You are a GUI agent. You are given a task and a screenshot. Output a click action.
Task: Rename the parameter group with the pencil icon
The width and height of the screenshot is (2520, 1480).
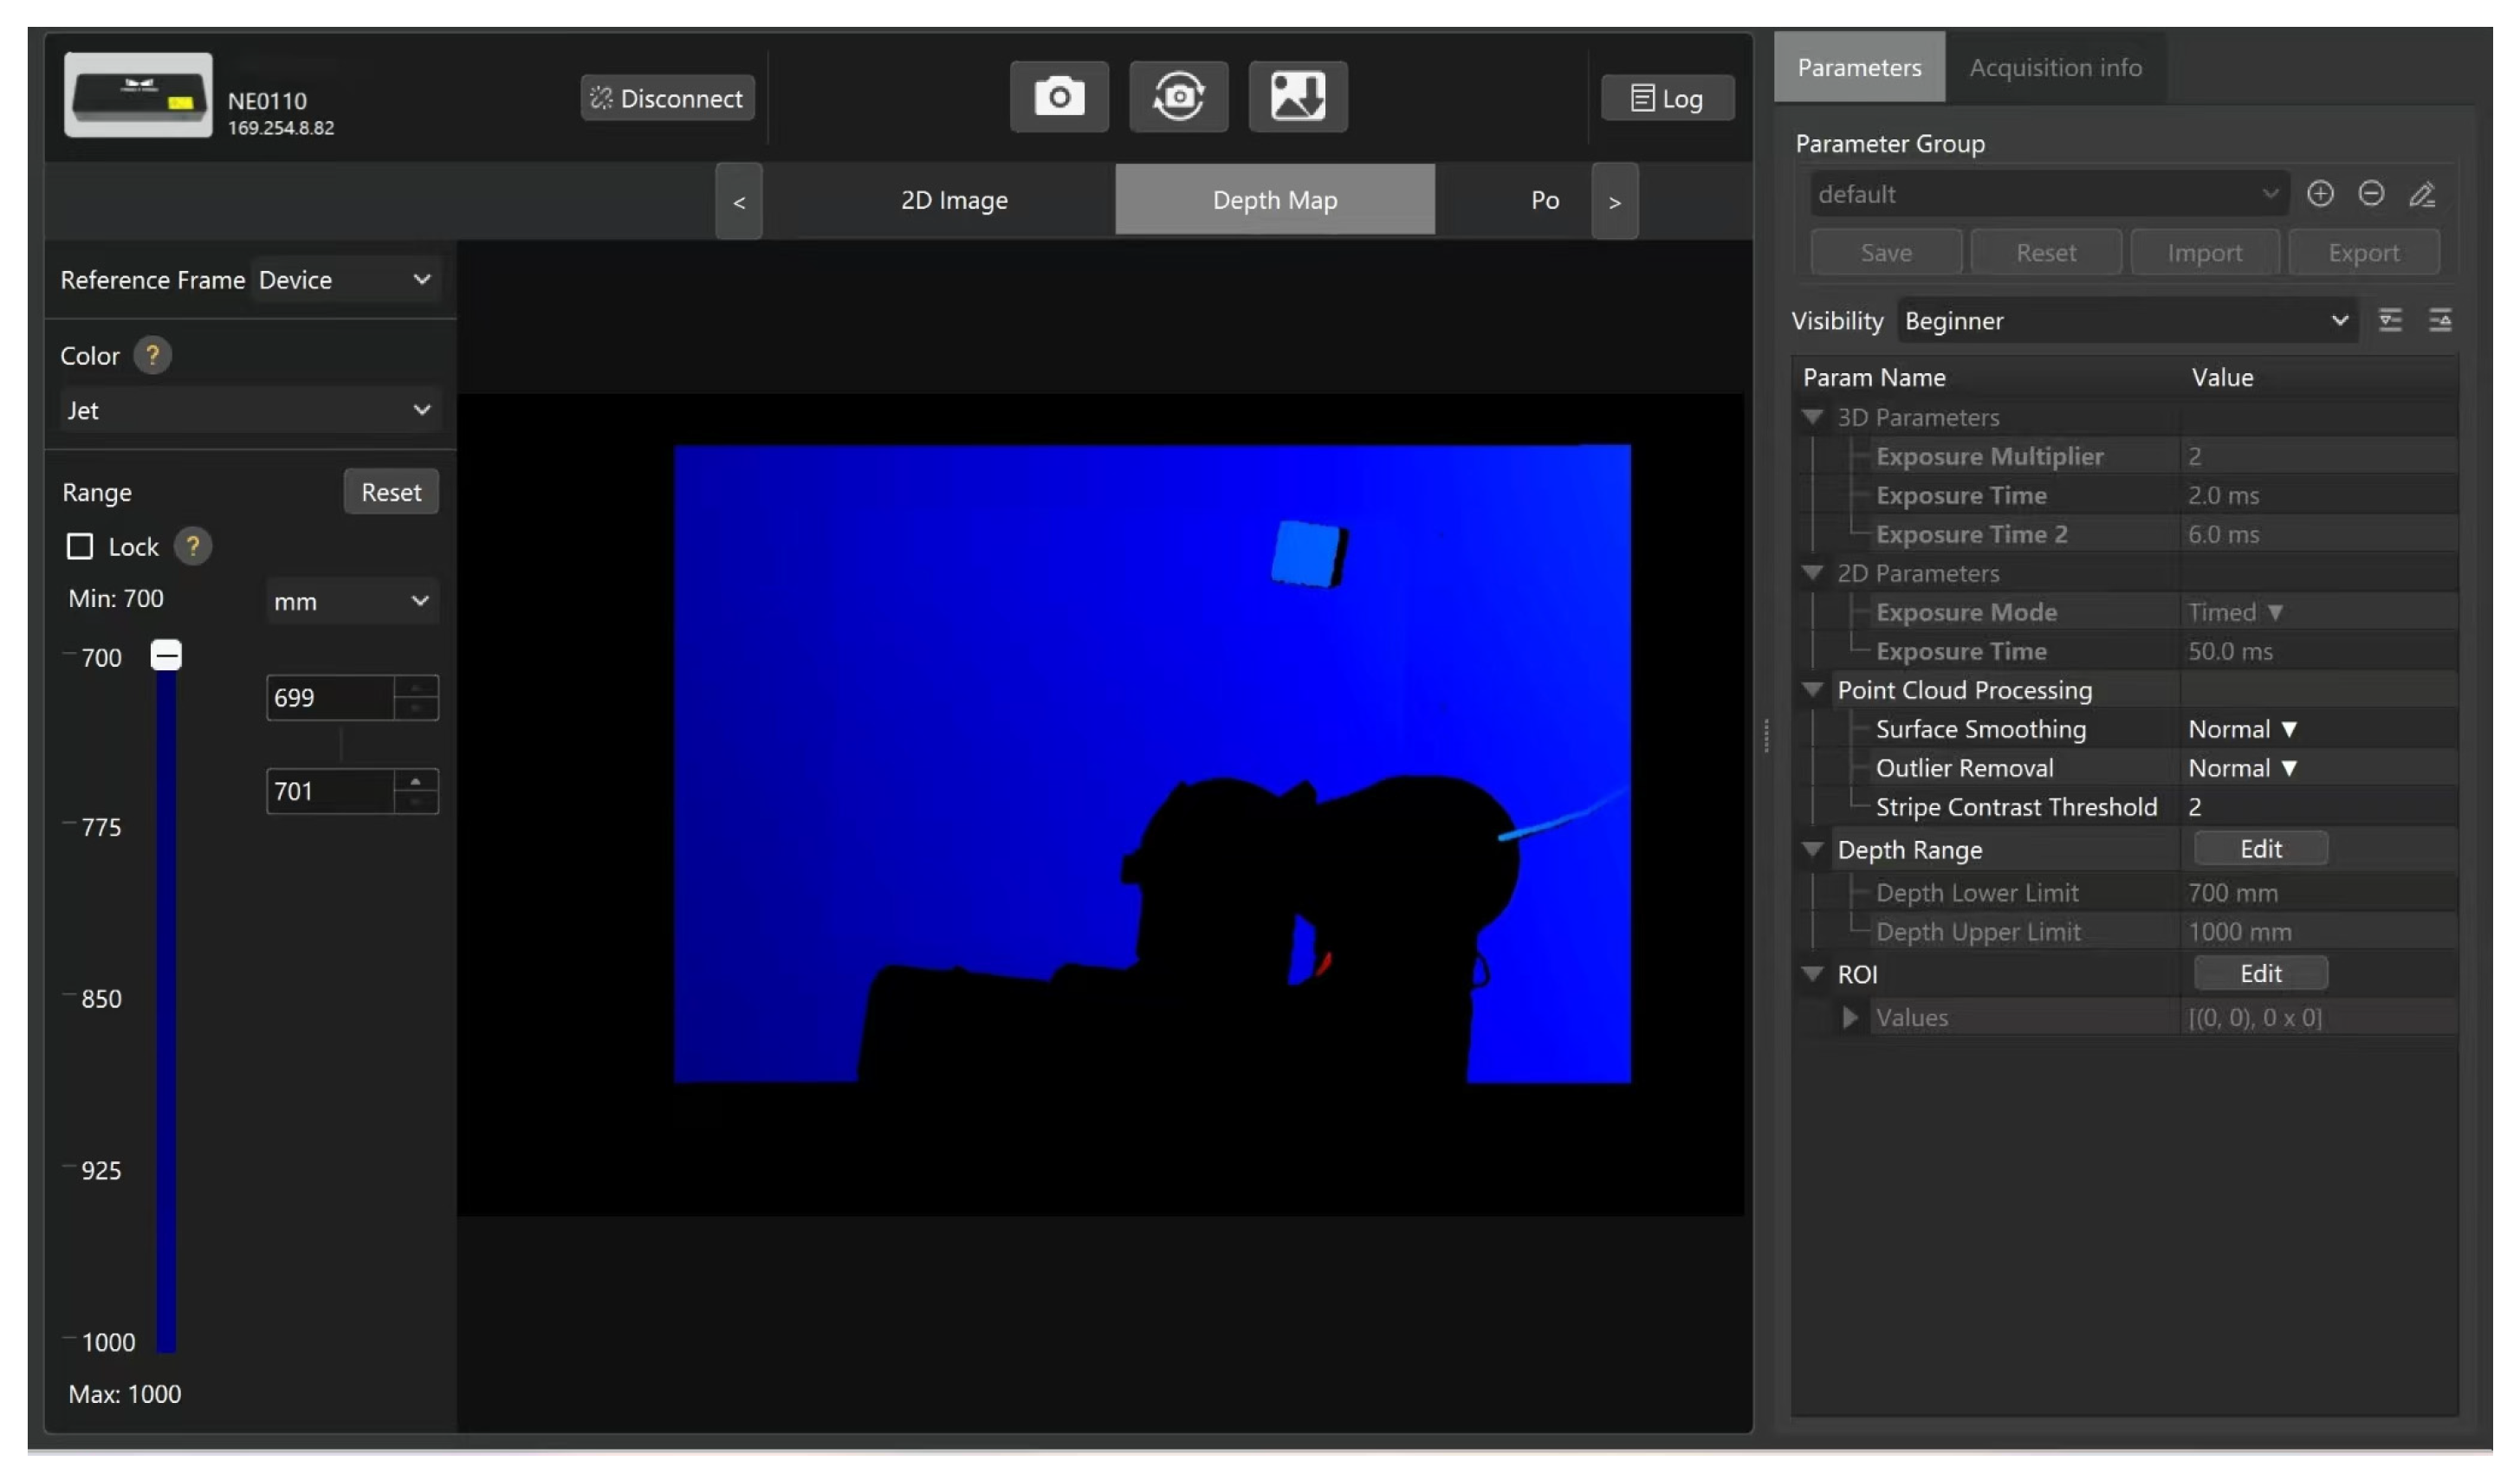coord(2422,194)
